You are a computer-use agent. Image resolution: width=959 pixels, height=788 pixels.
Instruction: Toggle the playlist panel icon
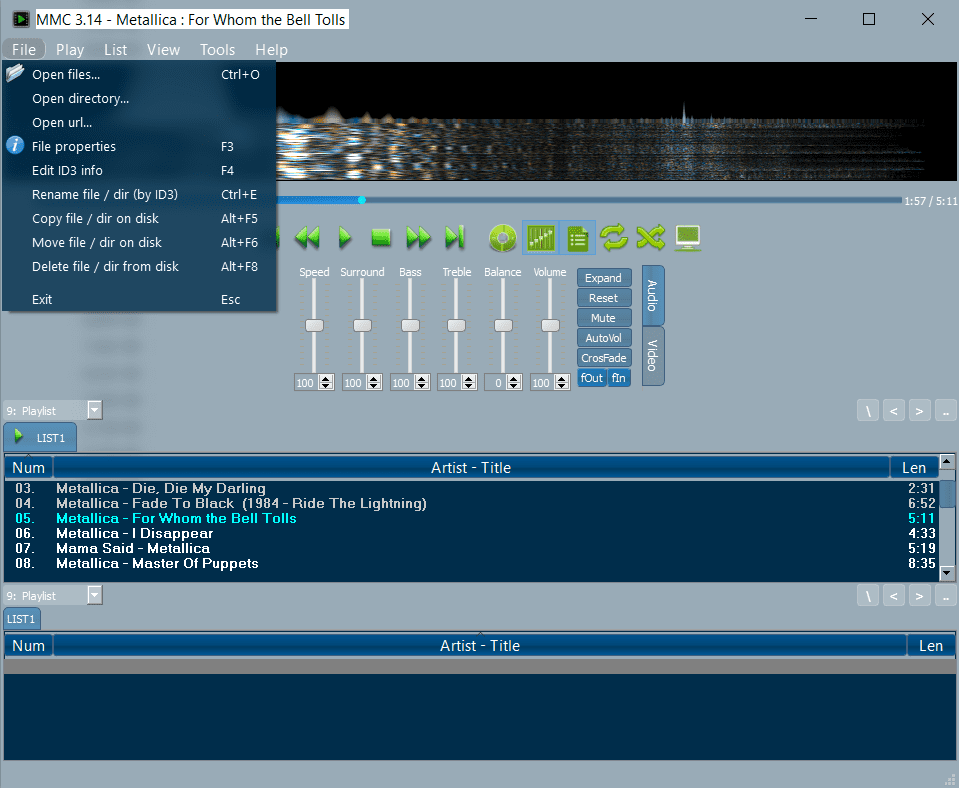(x=577, y=237)
